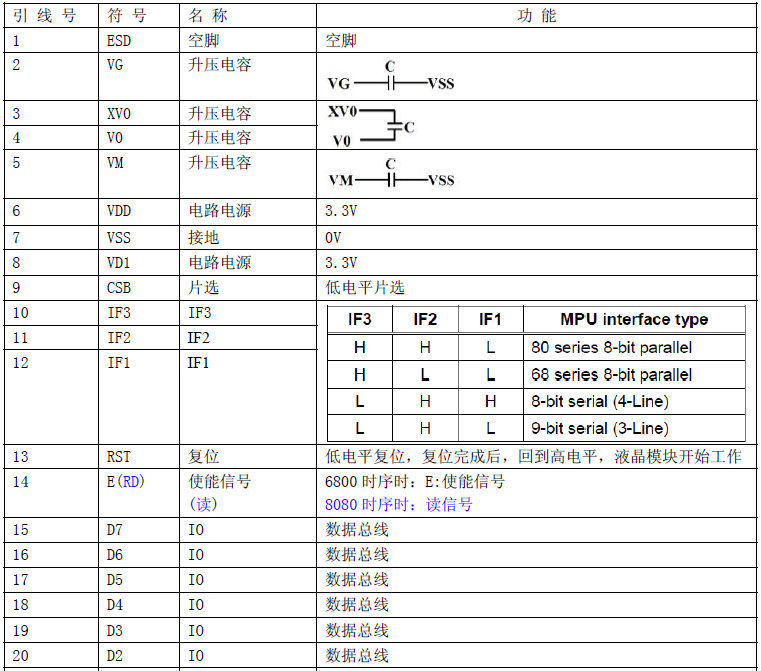Image resolution: width=761 pixels, height=671 pixels.
Task: Select "68 series 8-bit parallel" row text
Action: [612, 375]
